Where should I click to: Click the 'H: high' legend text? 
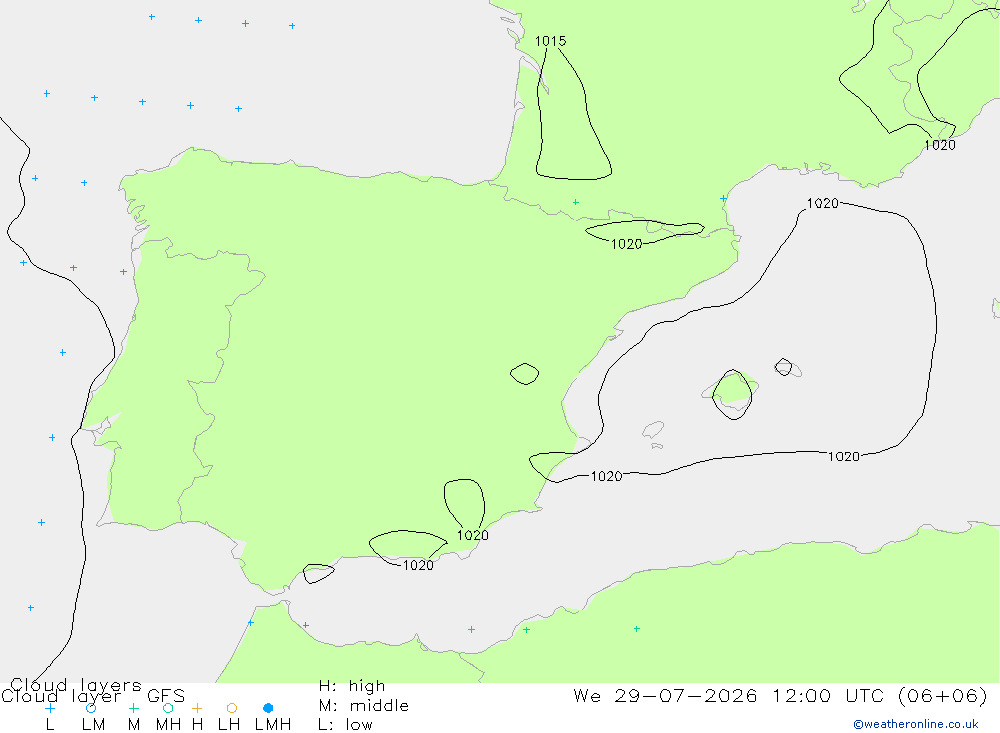click(x=351, y=686)
